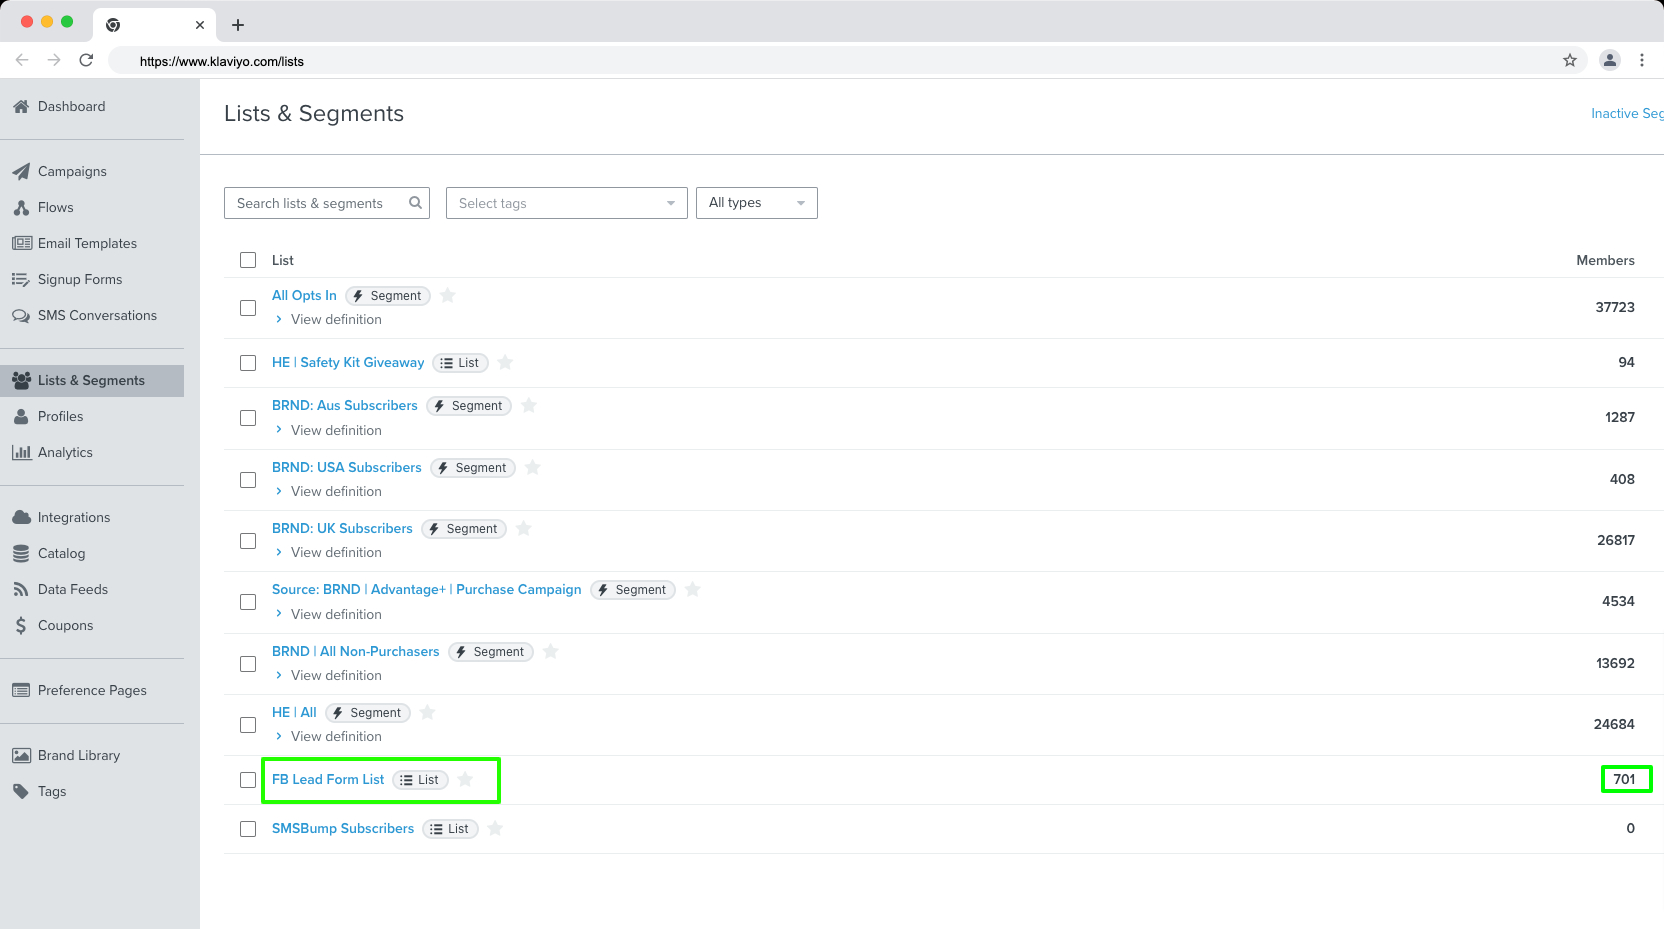Star the FB Lead Form List

click(465, 779)
